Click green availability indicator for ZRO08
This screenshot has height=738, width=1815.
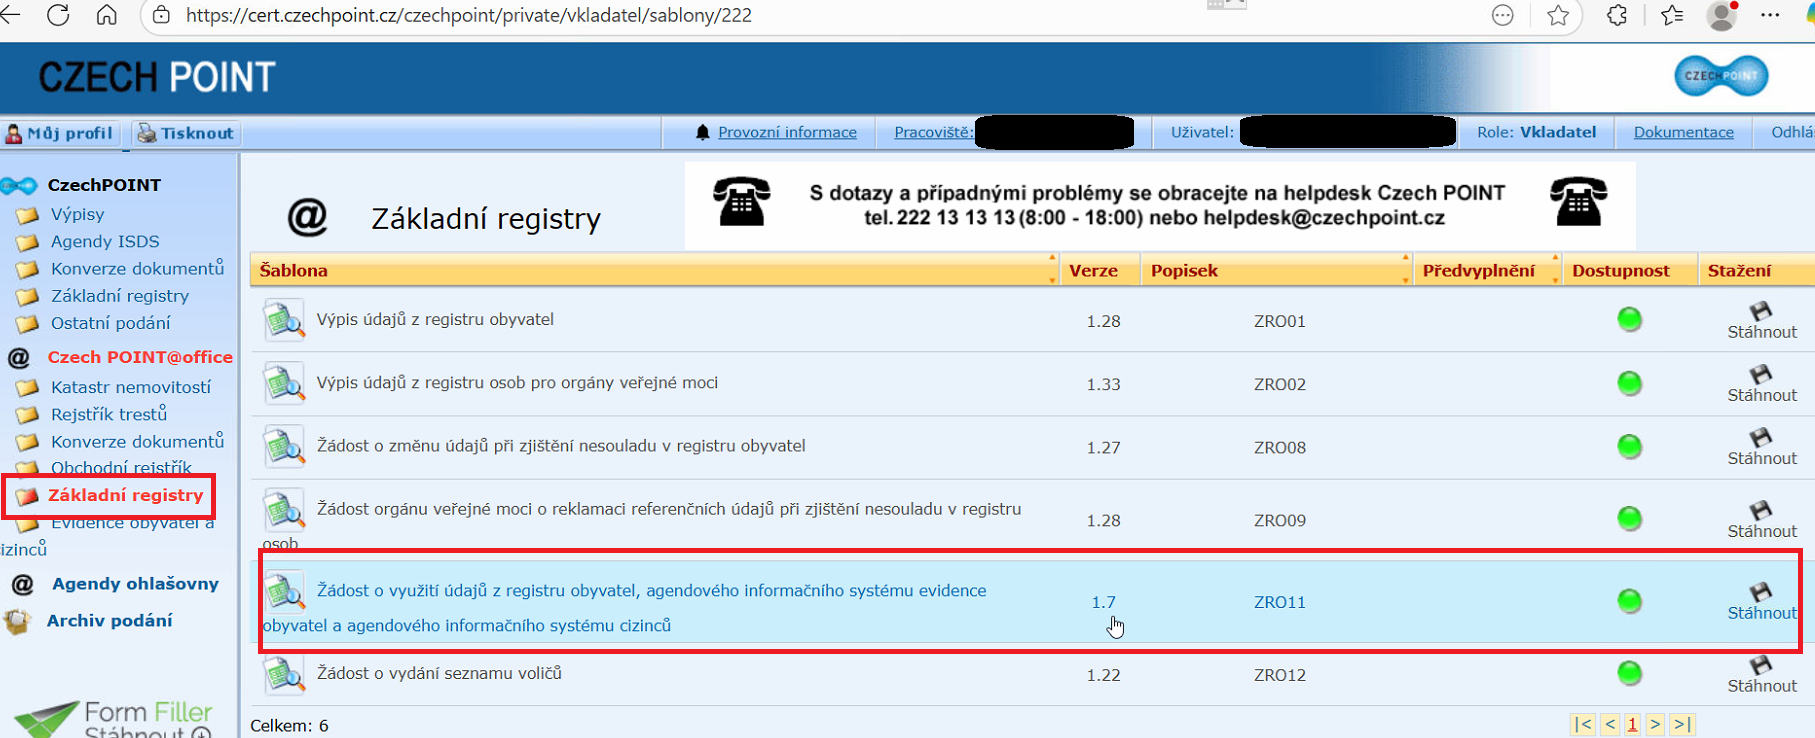coord(1629,446)
